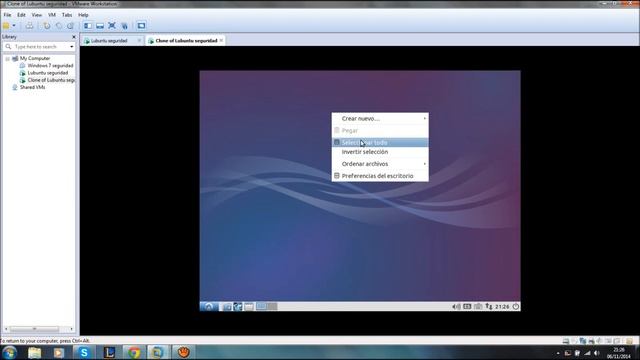Take a snapshot of the virtual machine
The image size is (640, 360).
click(x=47, y=26)
